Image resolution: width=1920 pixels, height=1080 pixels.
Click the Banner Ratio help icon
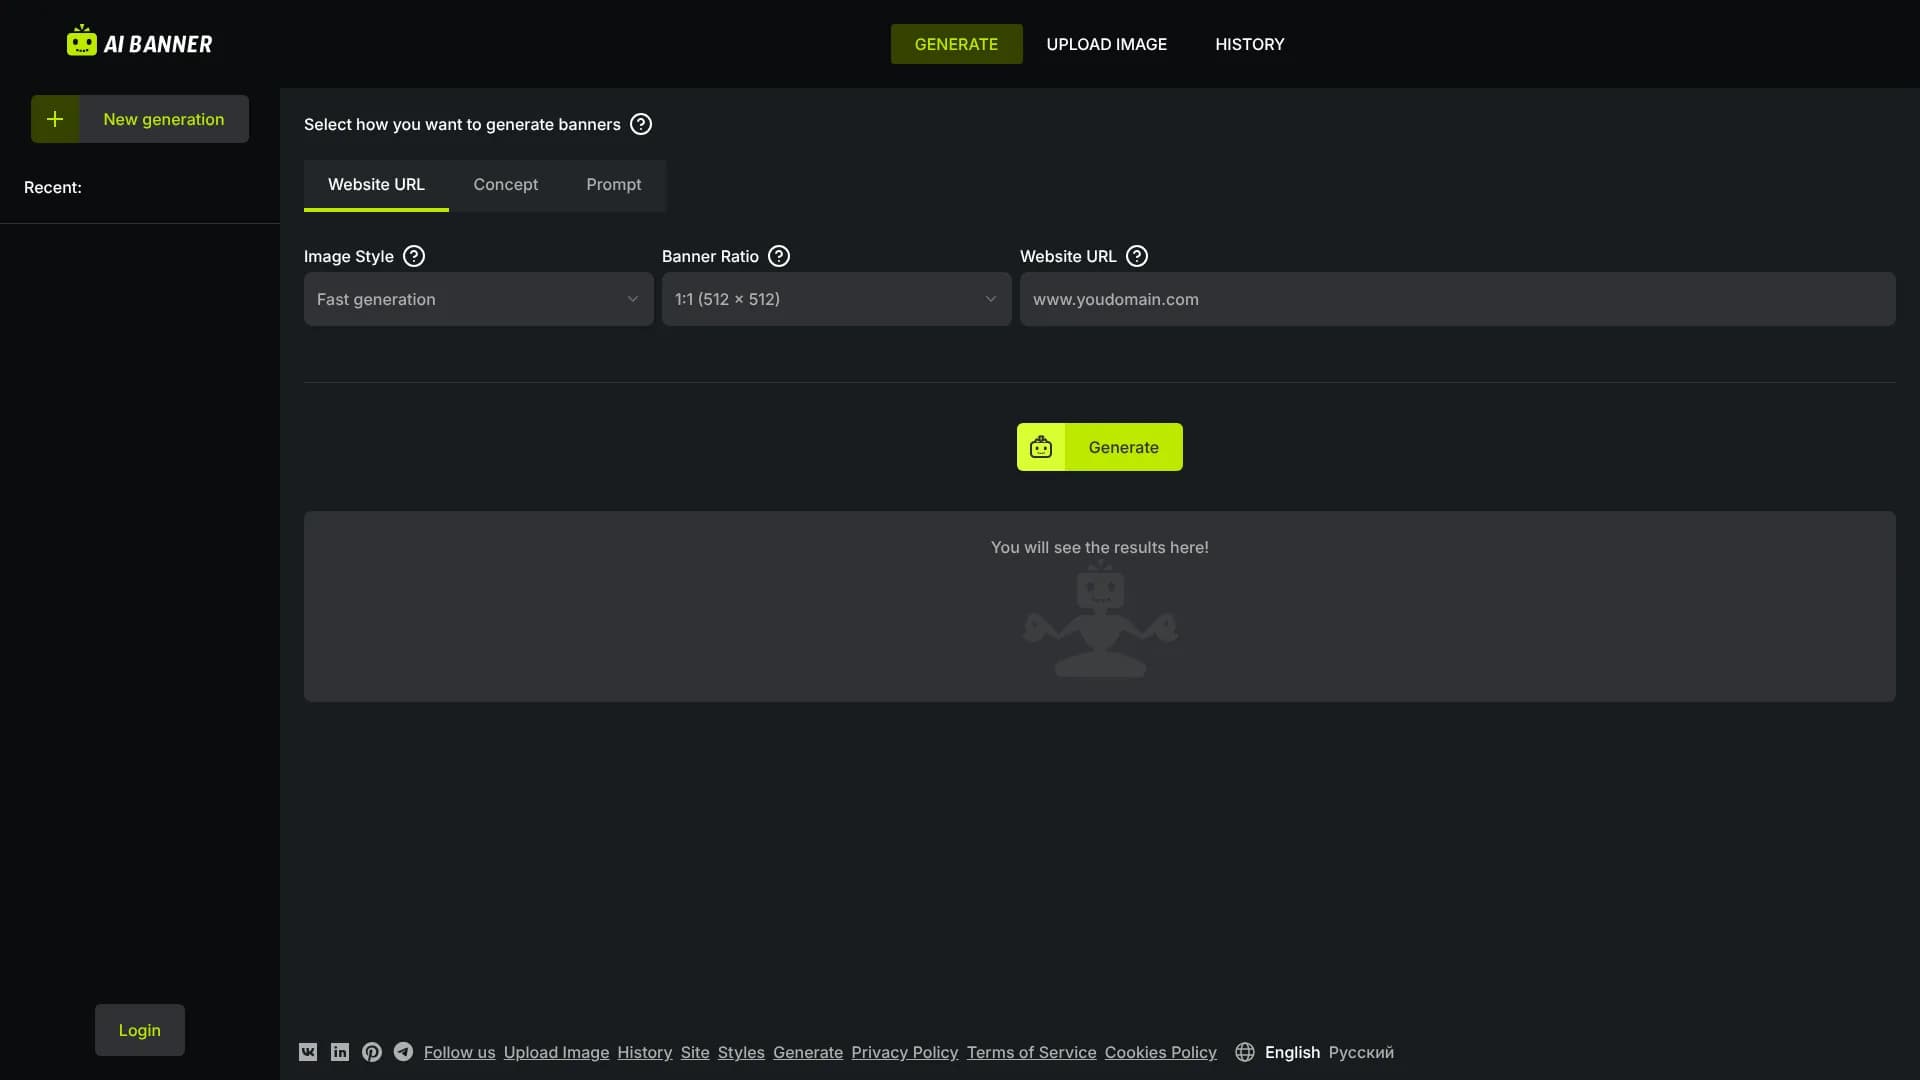[779, 256]
